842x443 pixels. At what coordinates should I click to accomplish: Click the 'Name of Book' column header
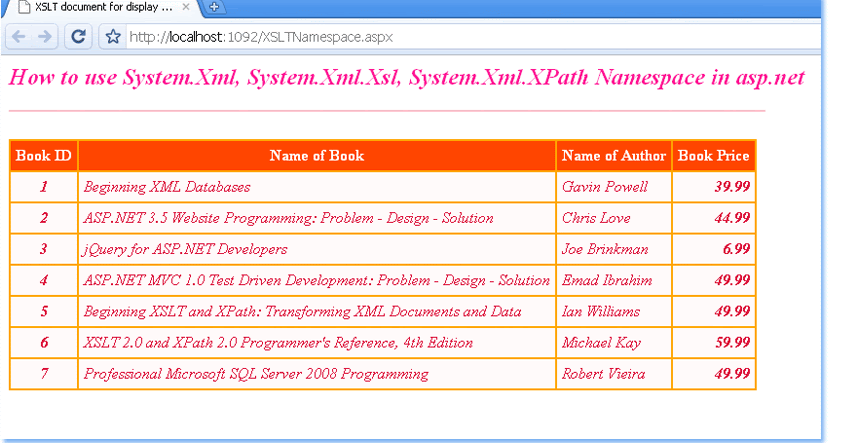click(317, 156)
